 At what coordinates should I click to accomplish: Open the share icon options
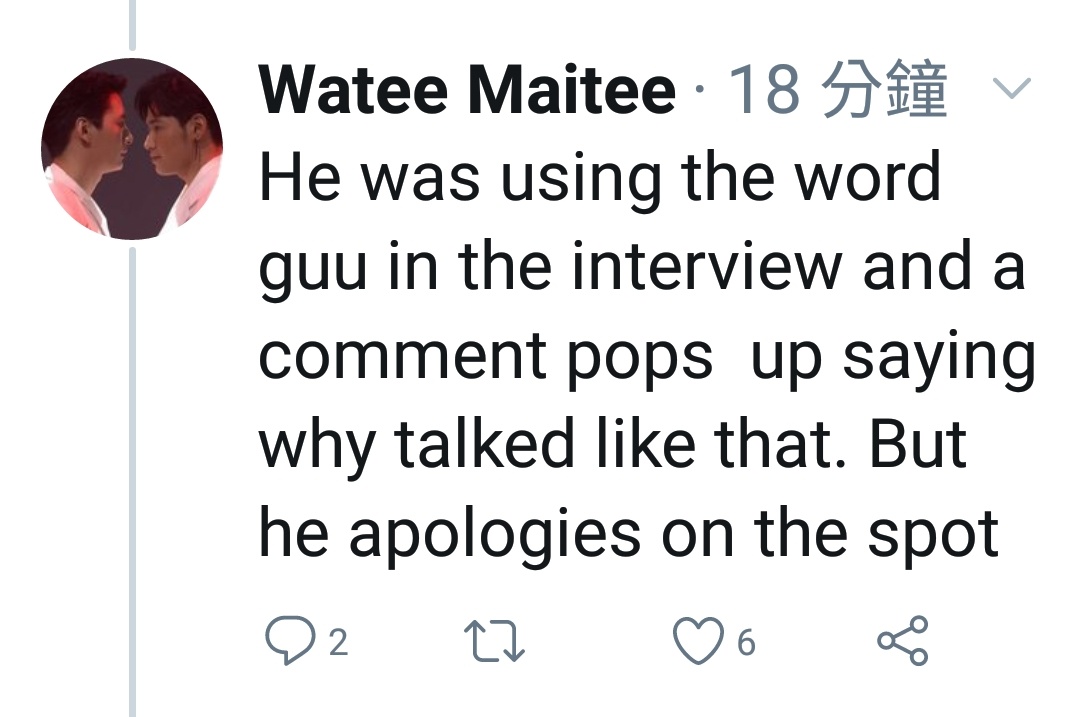point(903,641)
